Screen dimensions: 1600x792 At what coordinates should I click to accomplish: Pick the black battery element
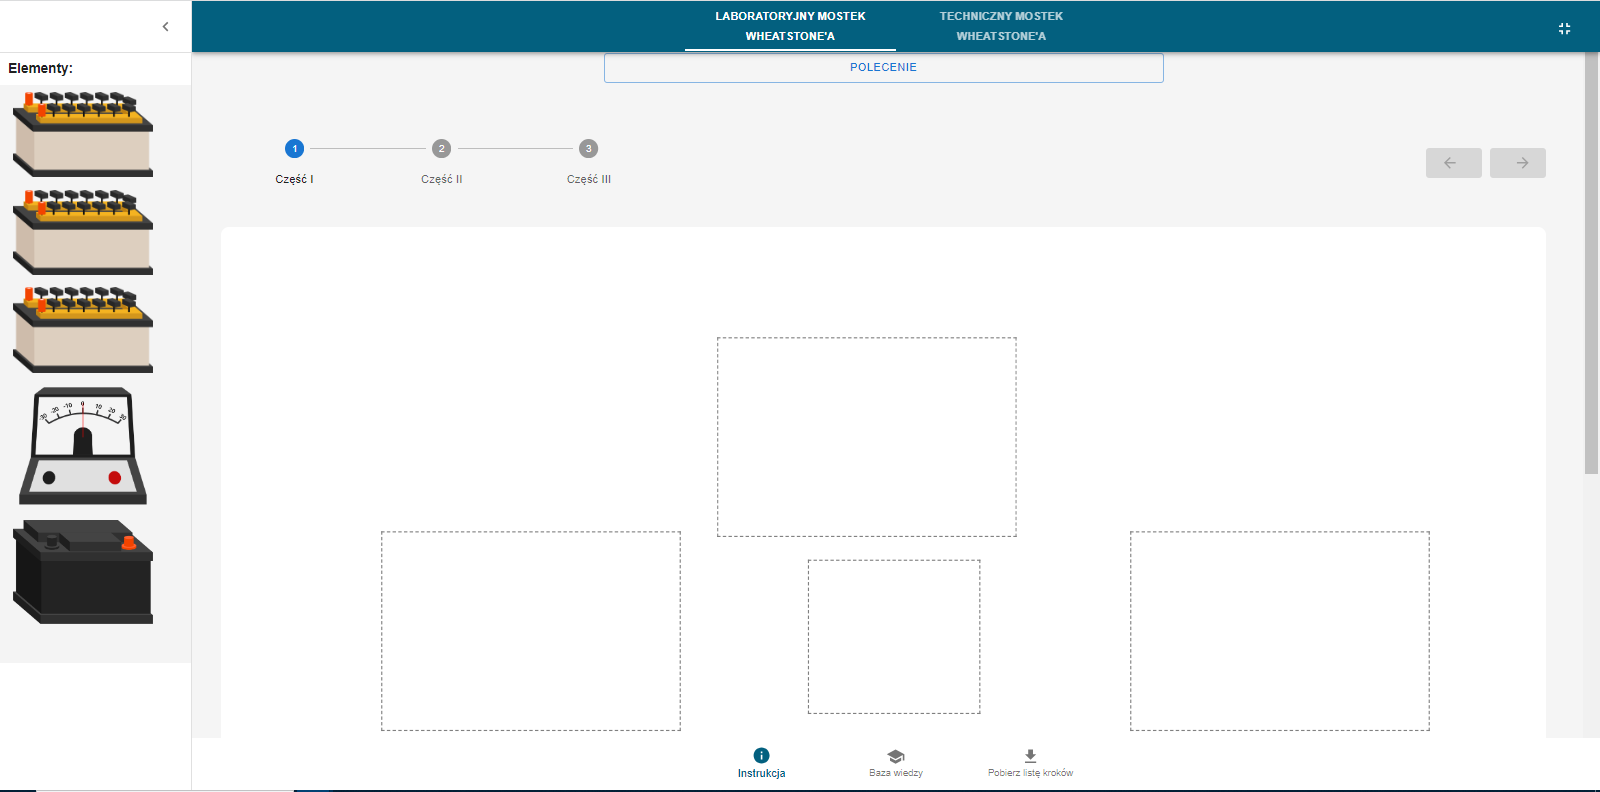(83, 572)
